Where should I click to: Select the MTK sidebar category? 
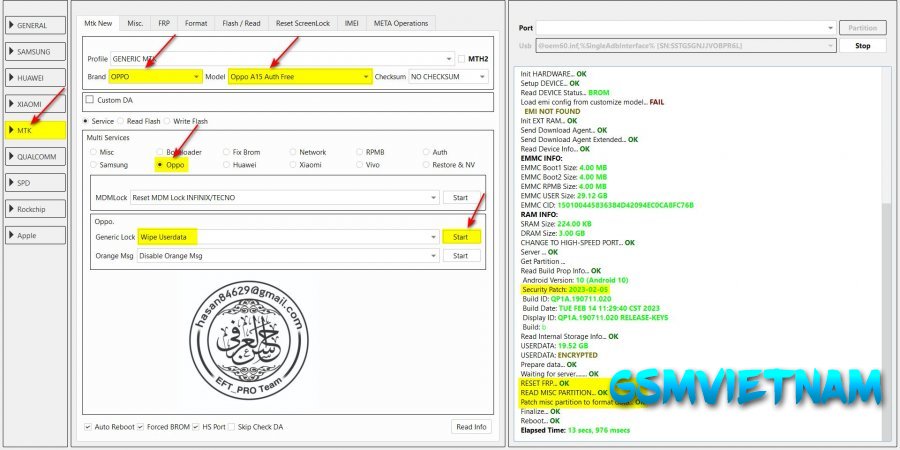coord(35,130)
